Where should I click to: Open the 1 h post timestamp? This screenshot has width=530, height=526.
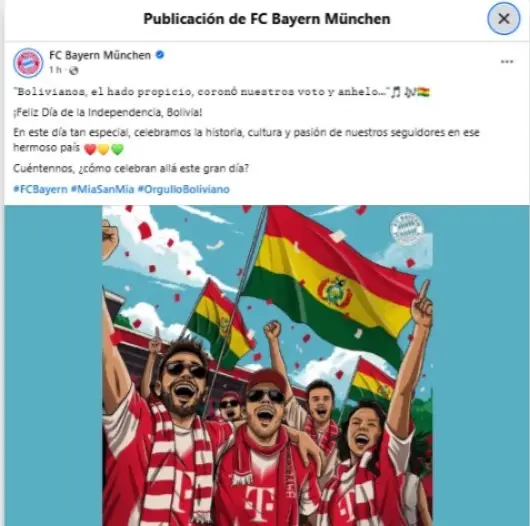coord(55,70)
